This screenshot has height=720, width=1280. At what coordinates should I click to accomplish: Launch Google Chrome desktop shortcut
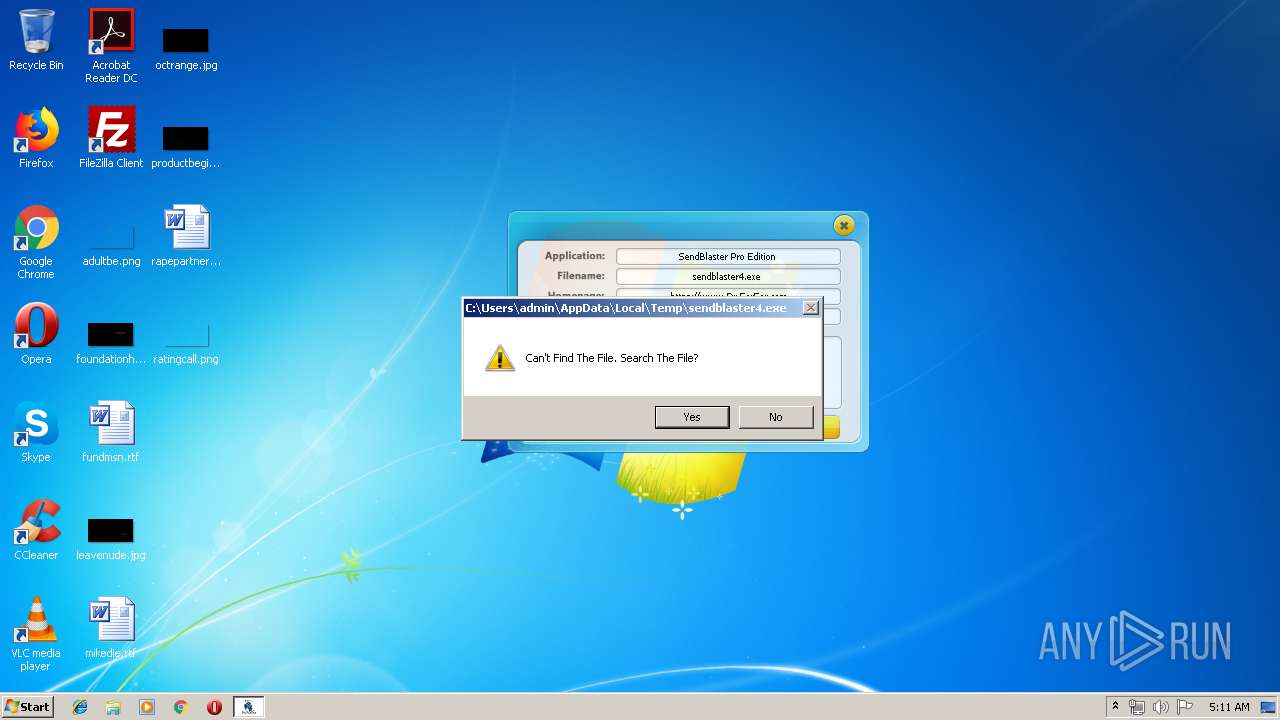click(x=36, y=242)
